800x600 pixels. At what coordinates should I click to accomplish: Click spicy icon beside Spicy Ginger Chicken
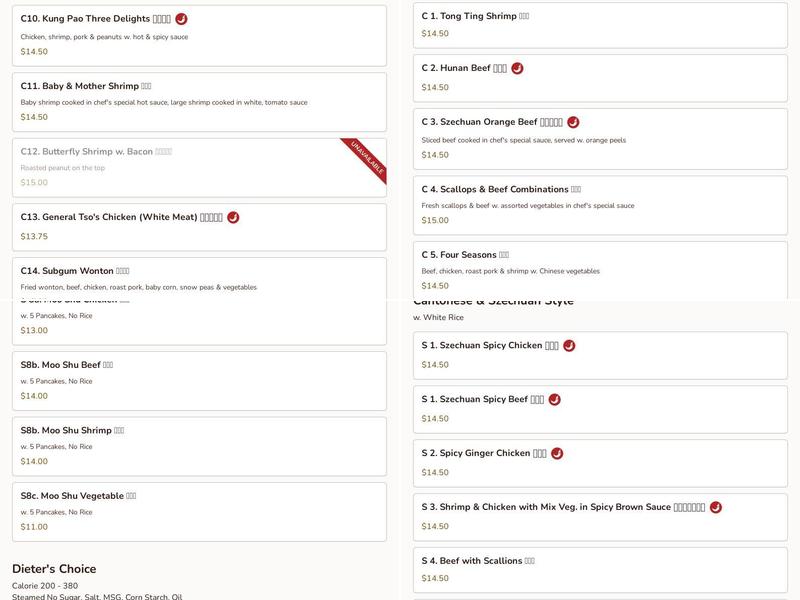(557, 454)
